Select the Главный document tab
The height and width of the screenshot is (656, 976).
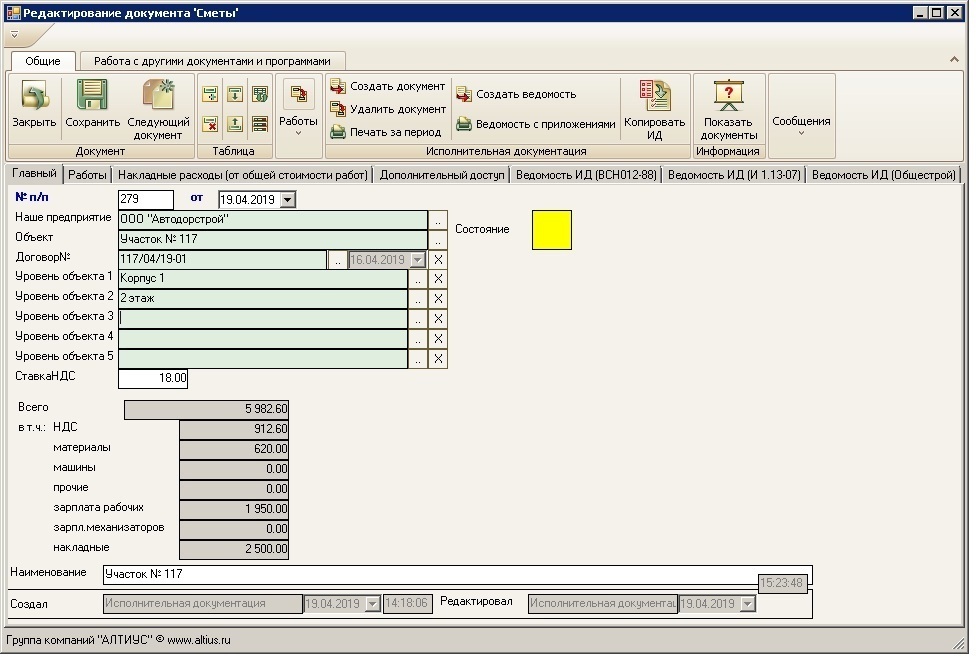click(34, 174)
